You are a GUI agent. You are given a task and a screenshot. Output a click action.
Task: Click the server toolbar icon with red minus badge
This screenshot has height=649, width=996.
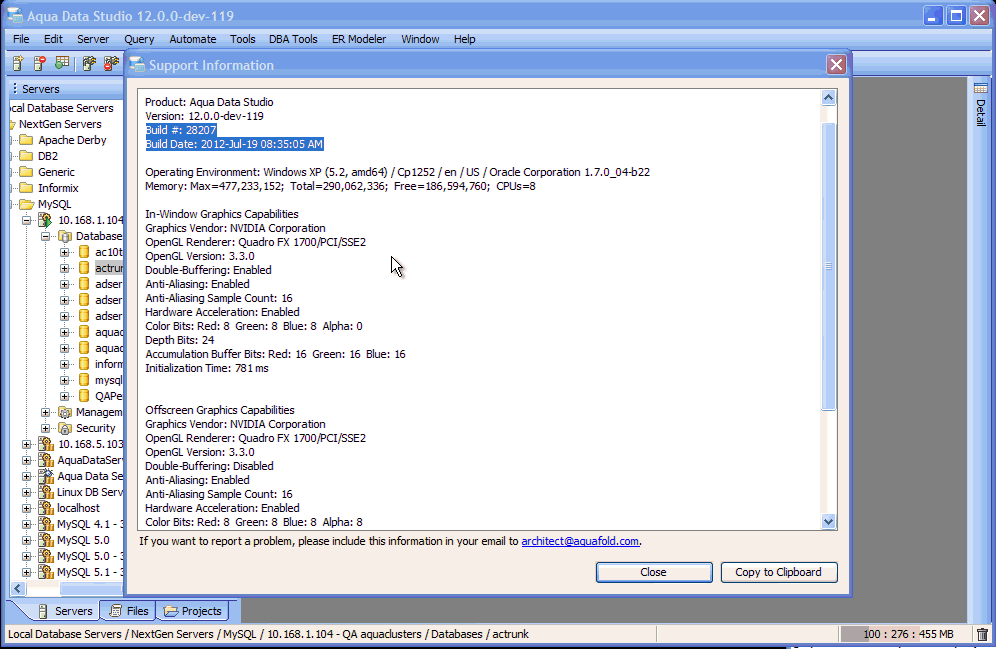[39, 64]
